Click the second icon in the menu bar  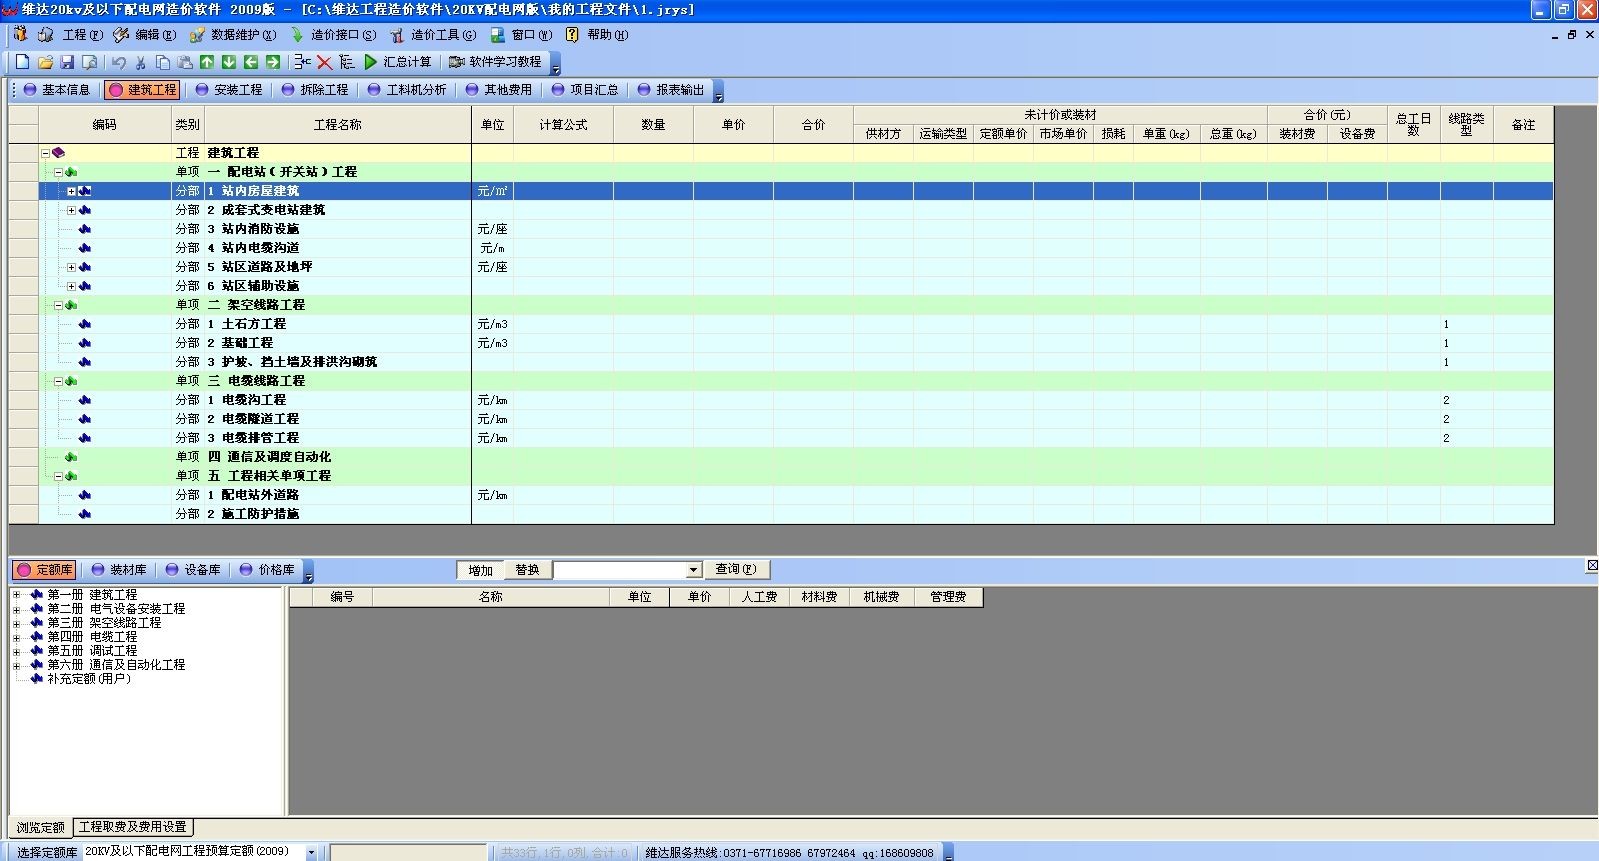[45, 34]
